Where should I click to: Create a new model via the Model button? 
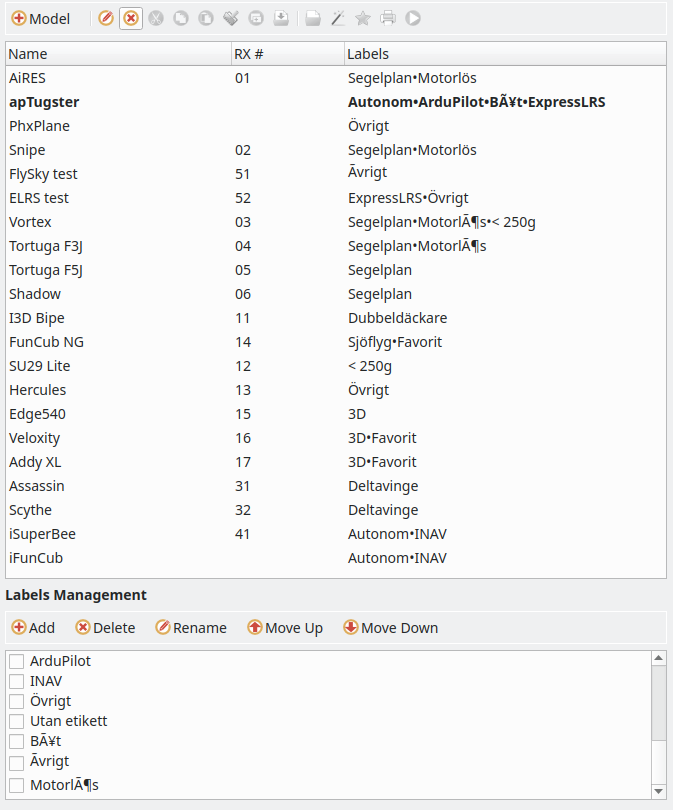point(37,18)
